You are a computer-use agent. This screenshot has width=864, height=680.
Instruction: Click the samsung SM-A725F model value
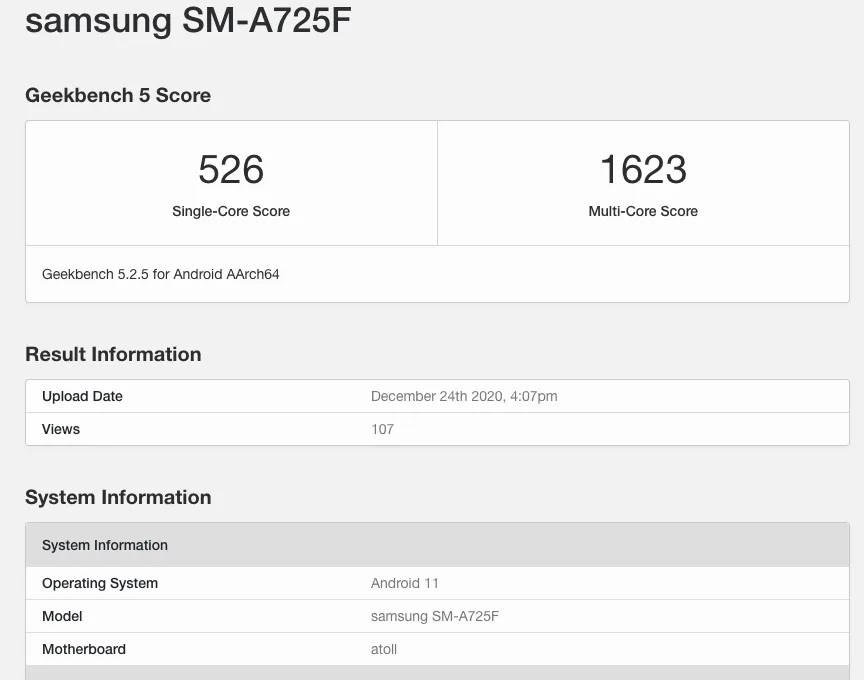coord(435,616)
